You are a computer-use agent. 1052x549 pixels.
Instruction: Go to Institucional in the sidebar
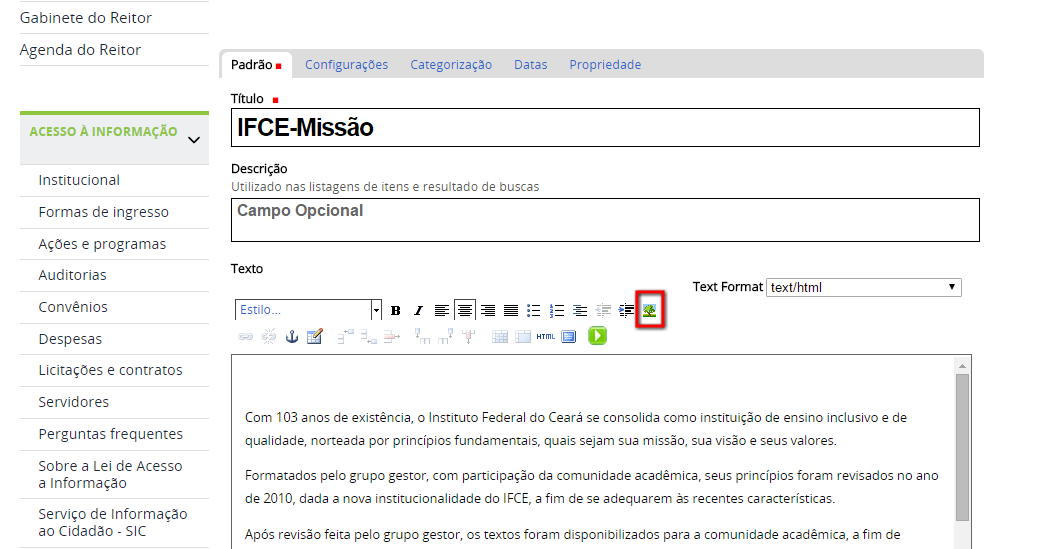[x=79, y=180]
